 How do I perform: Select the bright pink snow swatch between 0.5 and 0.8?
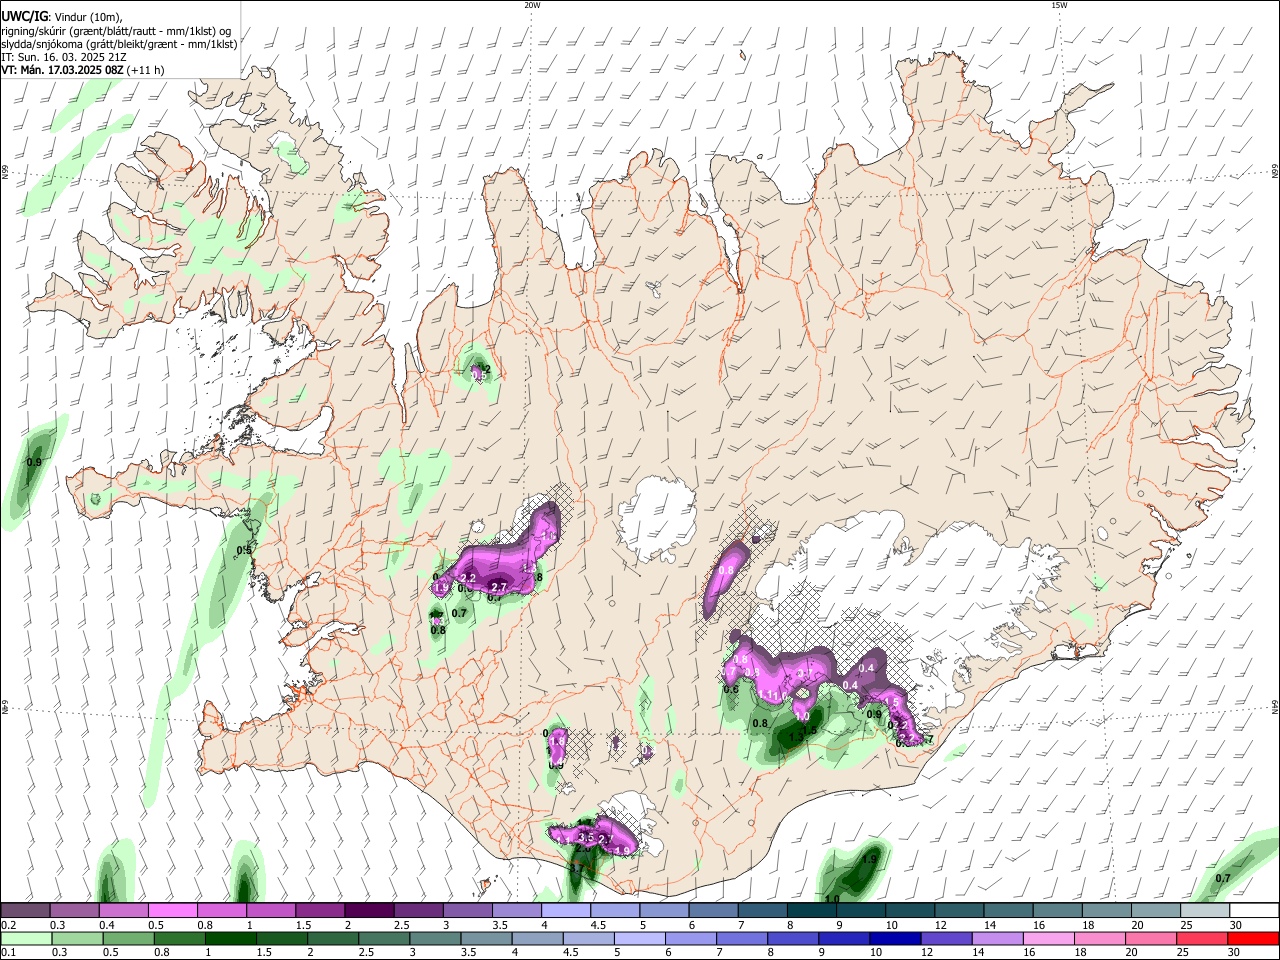click(x=172, y=911)
